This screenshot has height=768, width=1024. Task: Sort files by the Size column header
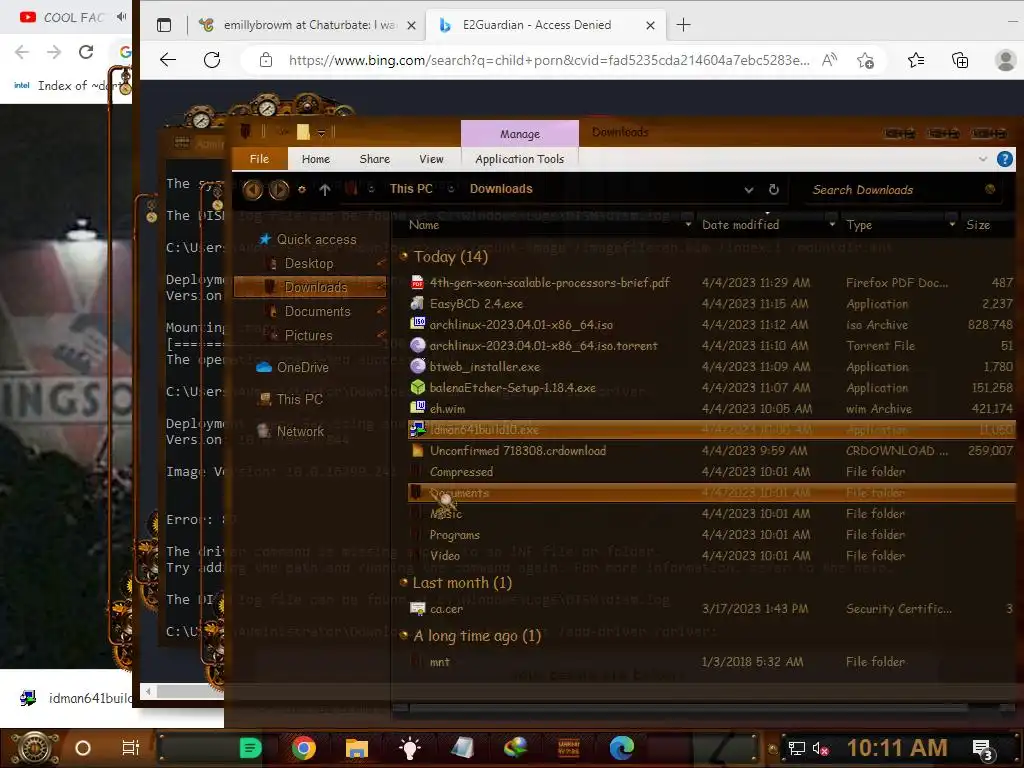[978, 225]
